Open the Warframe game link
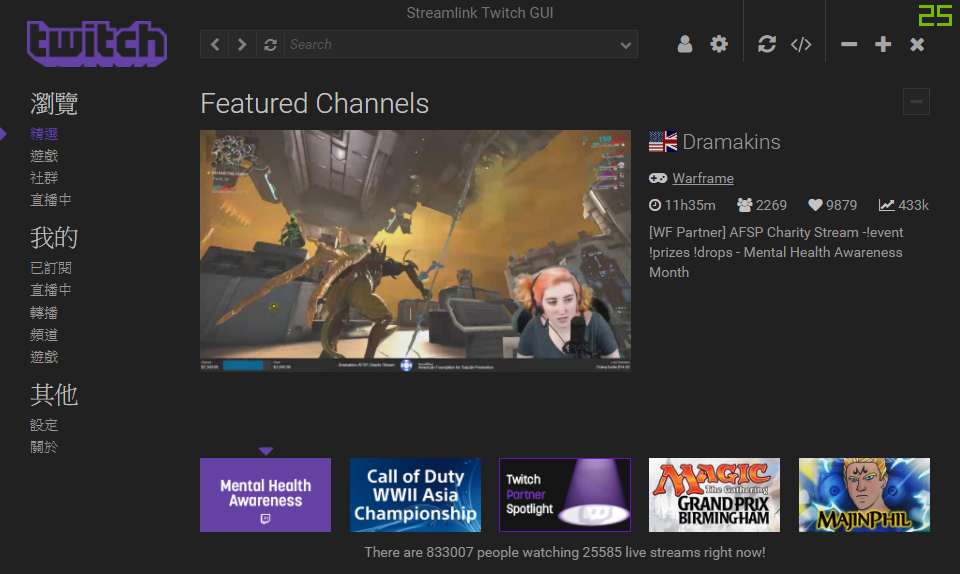Image resolution: width=960 pixels, height=574 pixels. click(703, 178)
